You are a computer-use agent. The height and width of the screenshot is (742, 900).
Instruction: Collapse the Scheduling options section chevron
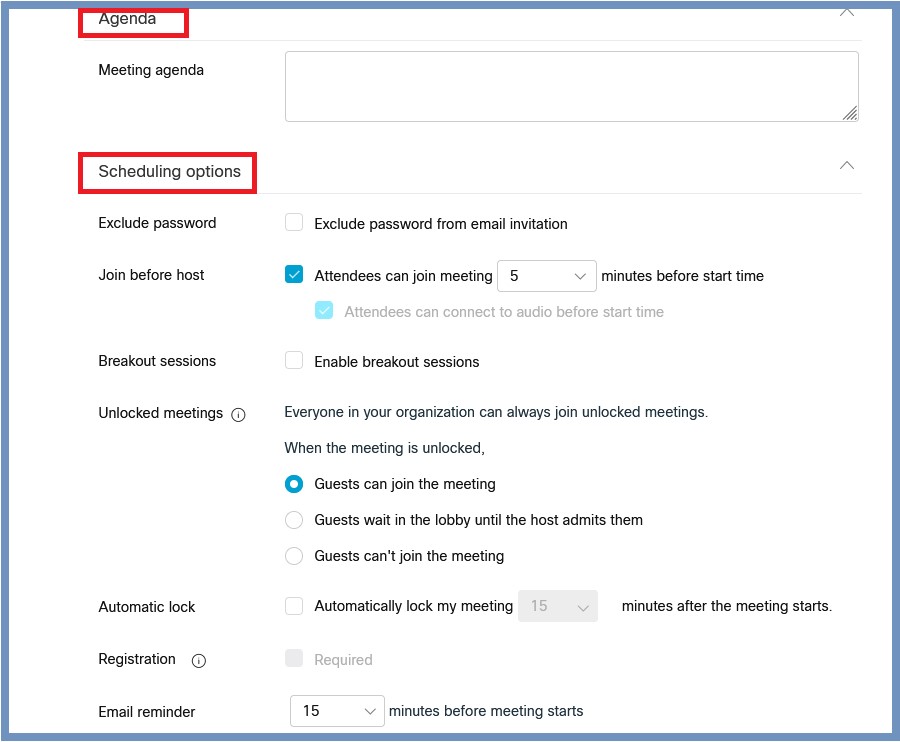click(x=846, y=166)
